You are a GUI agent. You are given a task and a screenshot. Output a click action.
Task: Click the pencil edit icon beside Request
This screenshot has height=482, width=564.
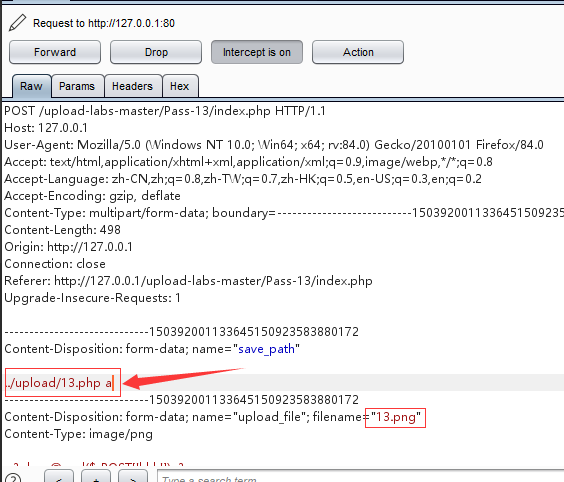point(17,23)
